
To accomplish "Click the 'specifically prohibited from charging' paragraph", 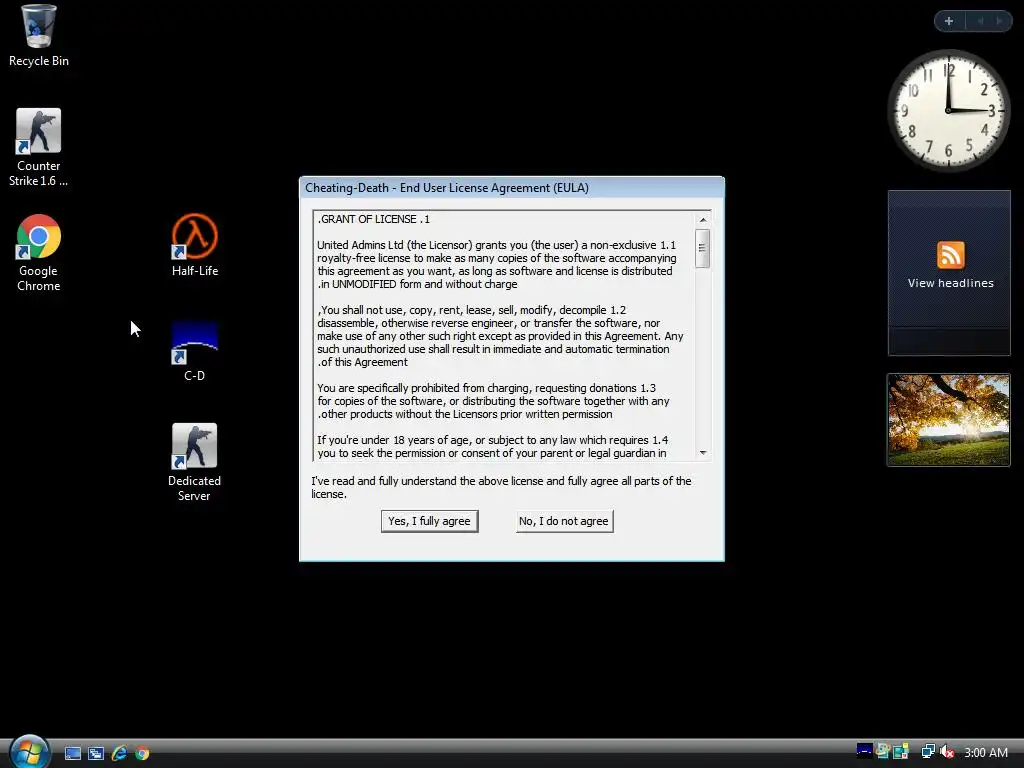I will 493,401.
